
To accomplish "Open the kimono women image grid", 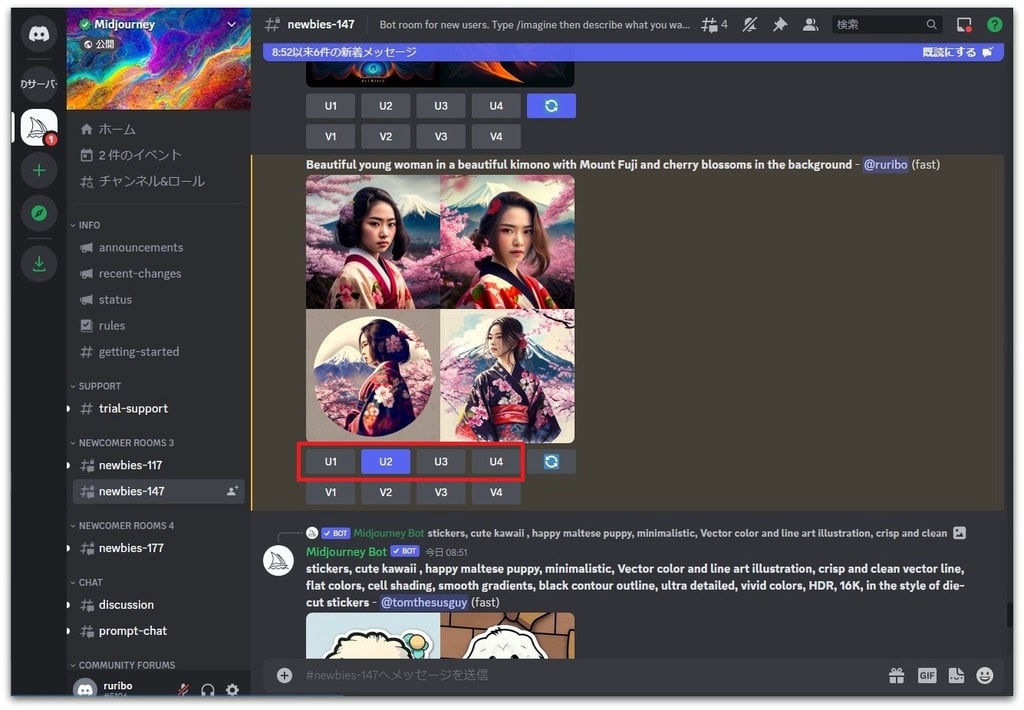I will coord(440,309).
